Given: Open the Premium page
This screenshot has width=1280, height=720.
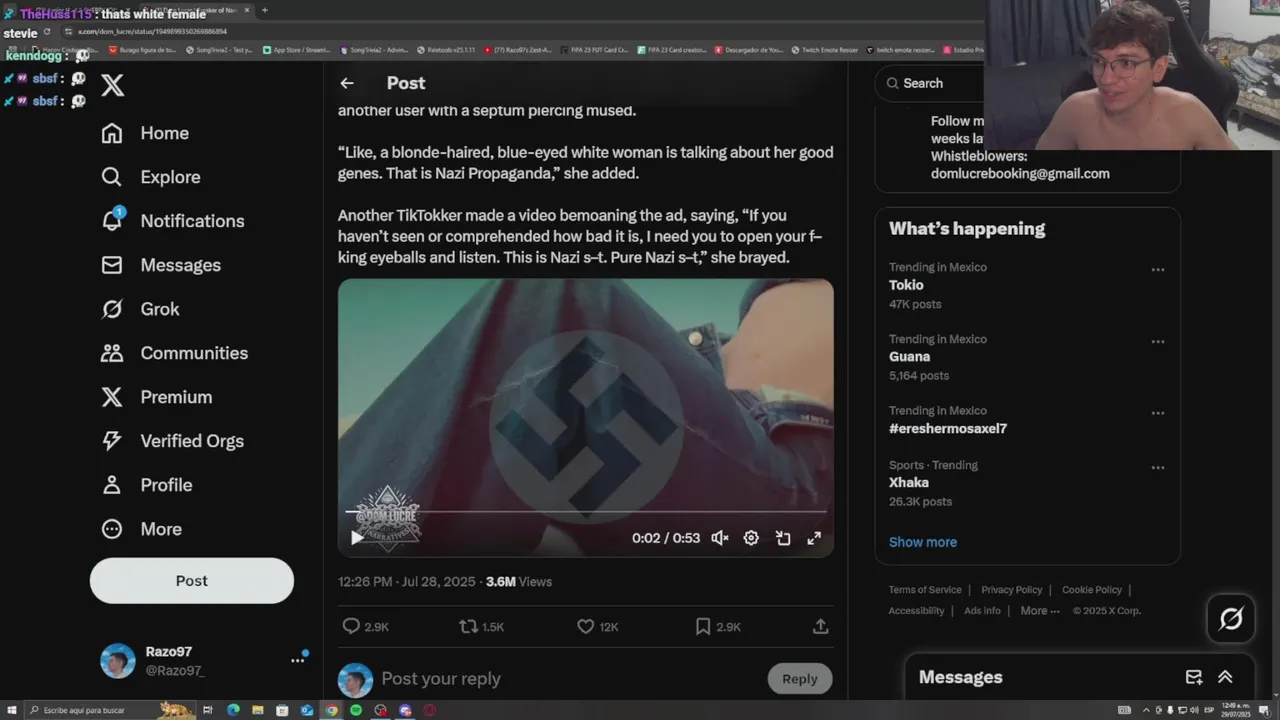Looking at the screenshot, I should click(x=157, y=397).
